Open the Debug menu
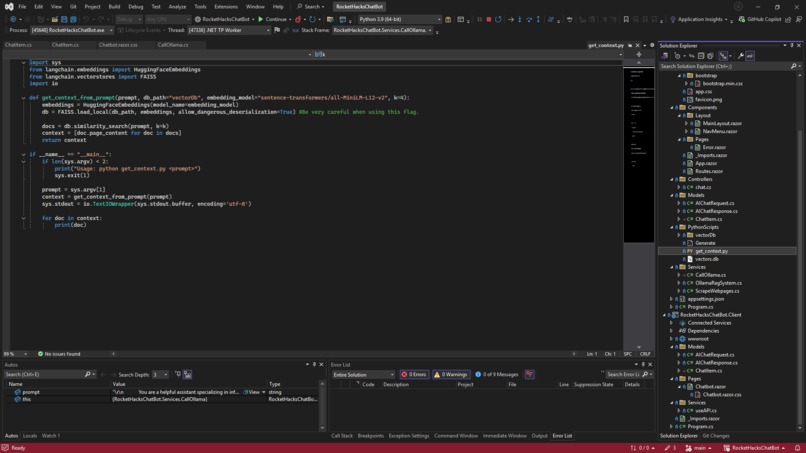Image resolution: width=806 pixels, height=453 pixels. click(136, 7)
